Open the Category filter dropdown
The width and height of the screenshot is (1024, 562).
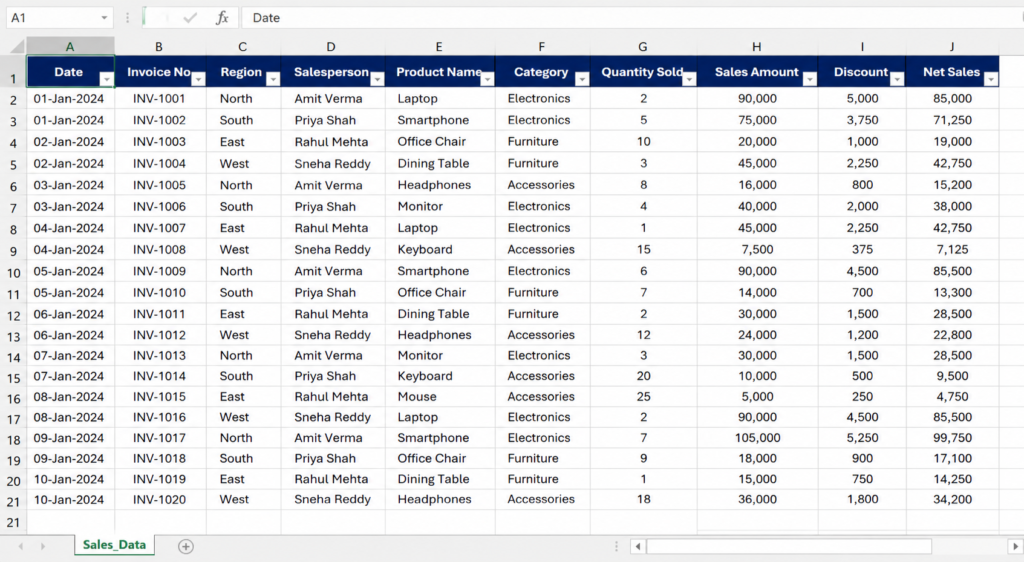click(x=582, y=79)
